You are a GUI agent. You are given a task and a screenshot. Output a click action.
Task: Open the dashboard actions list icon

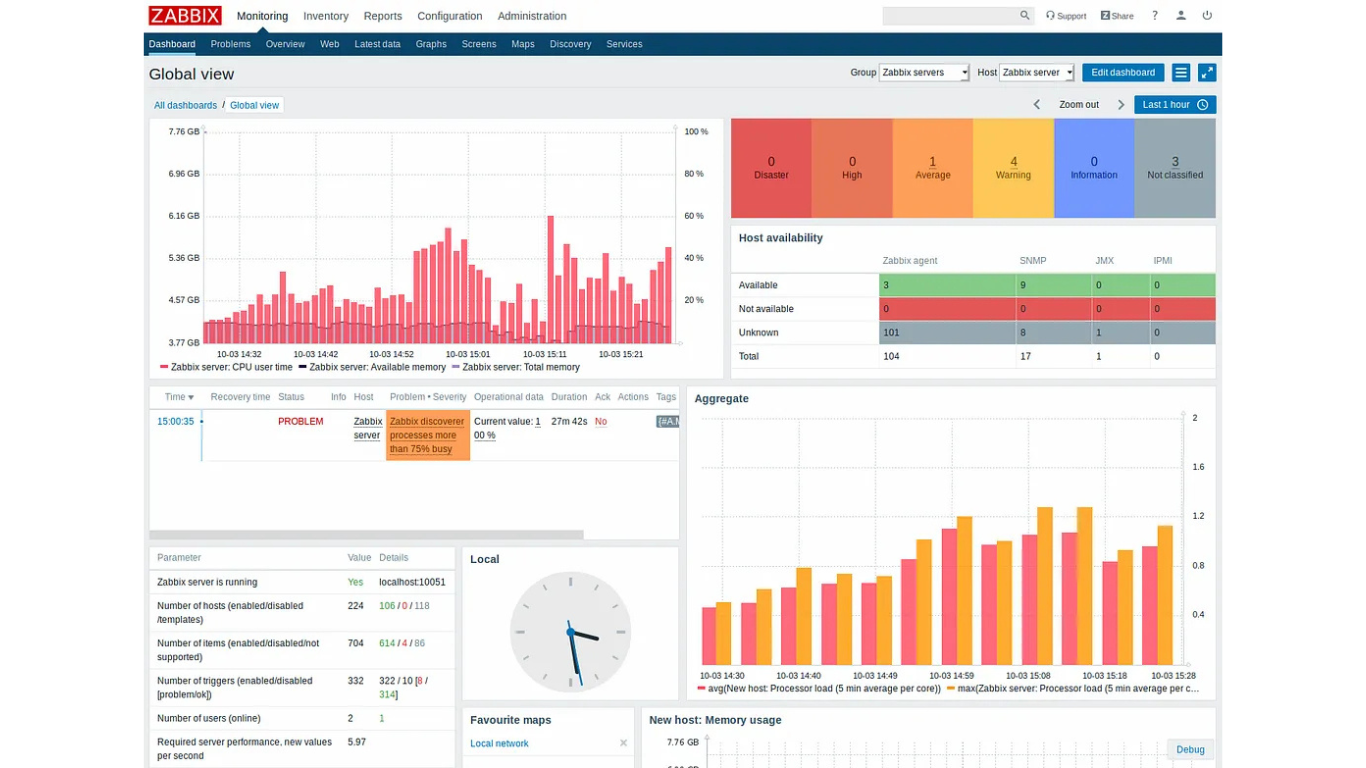(1181, 73)
